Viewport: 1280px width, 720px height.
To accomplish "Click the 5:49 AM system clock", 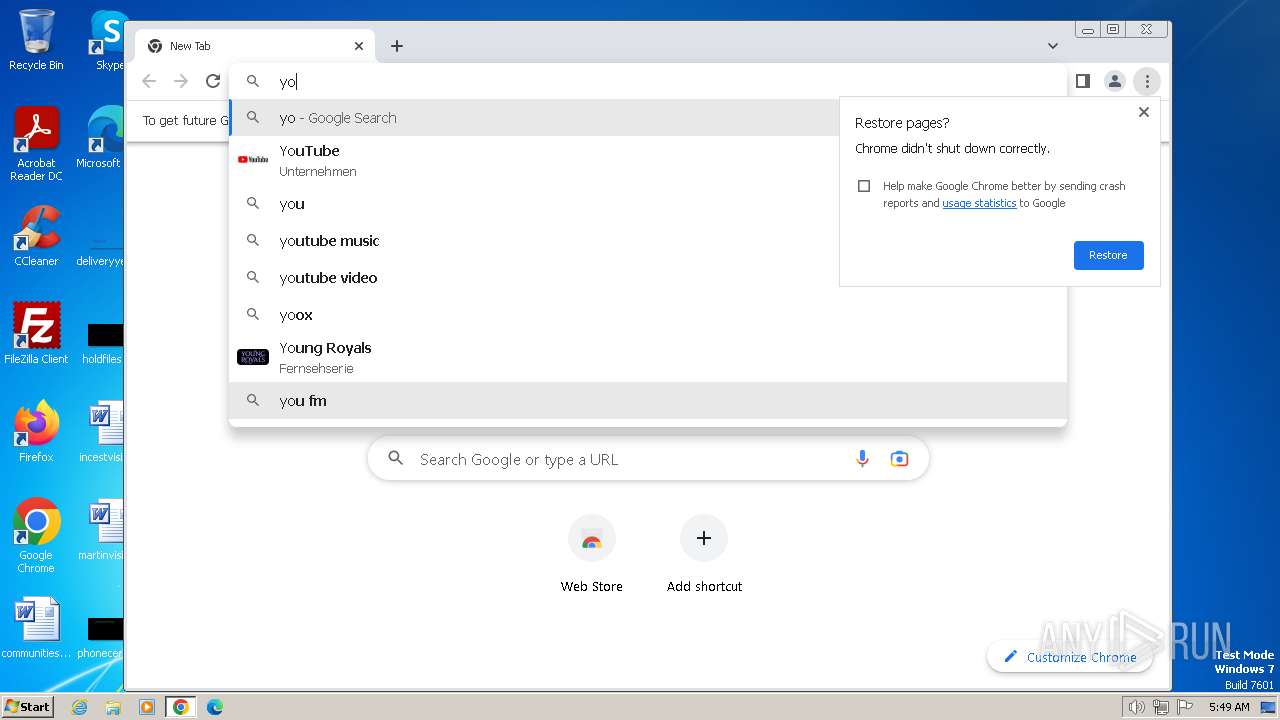I will click(x=1229, y=707).
